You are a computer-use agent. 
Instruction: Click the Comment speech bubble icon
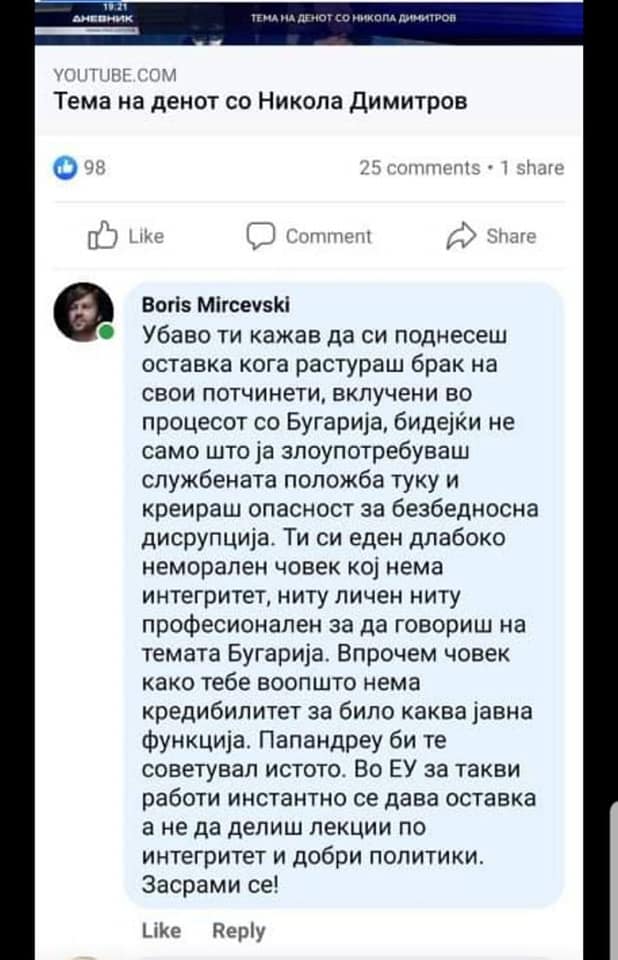coord(260,236)
